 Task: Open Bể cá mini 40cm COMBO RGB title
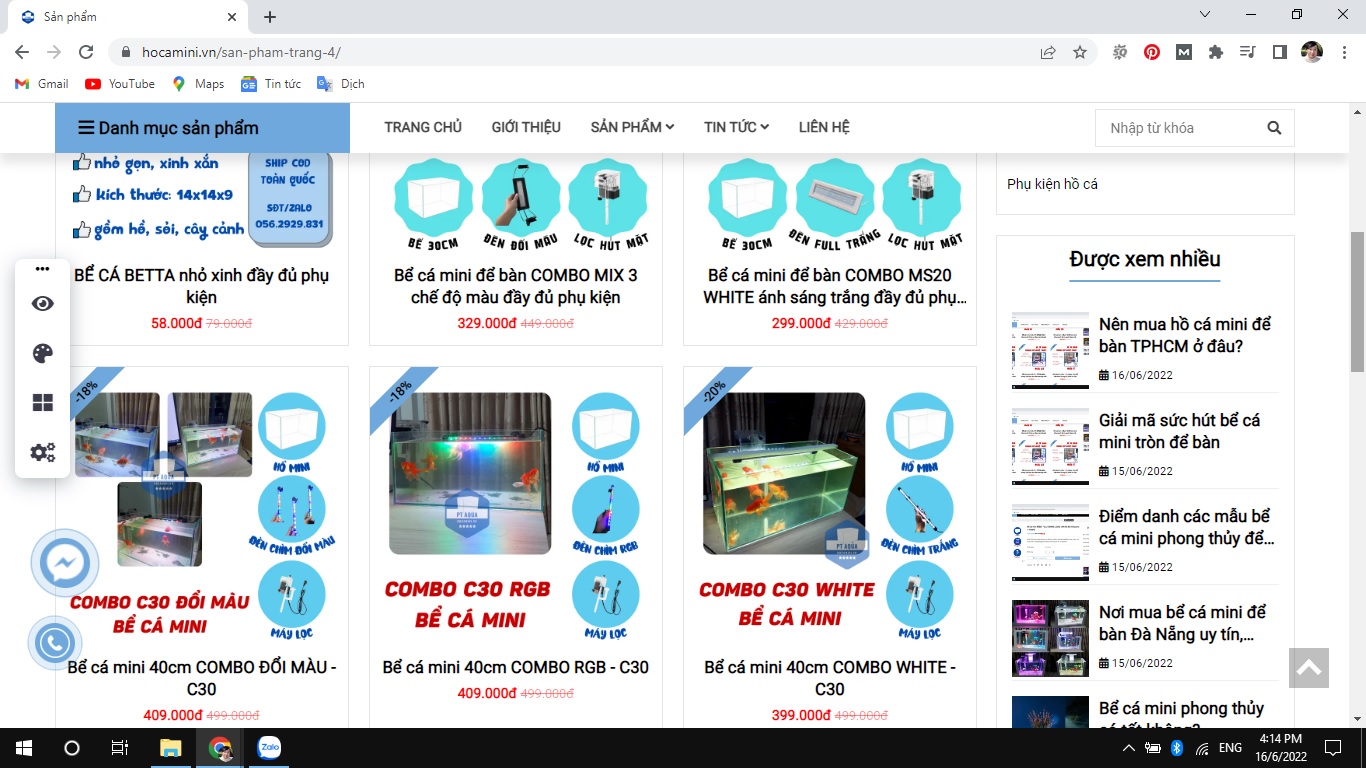(515, 667)
